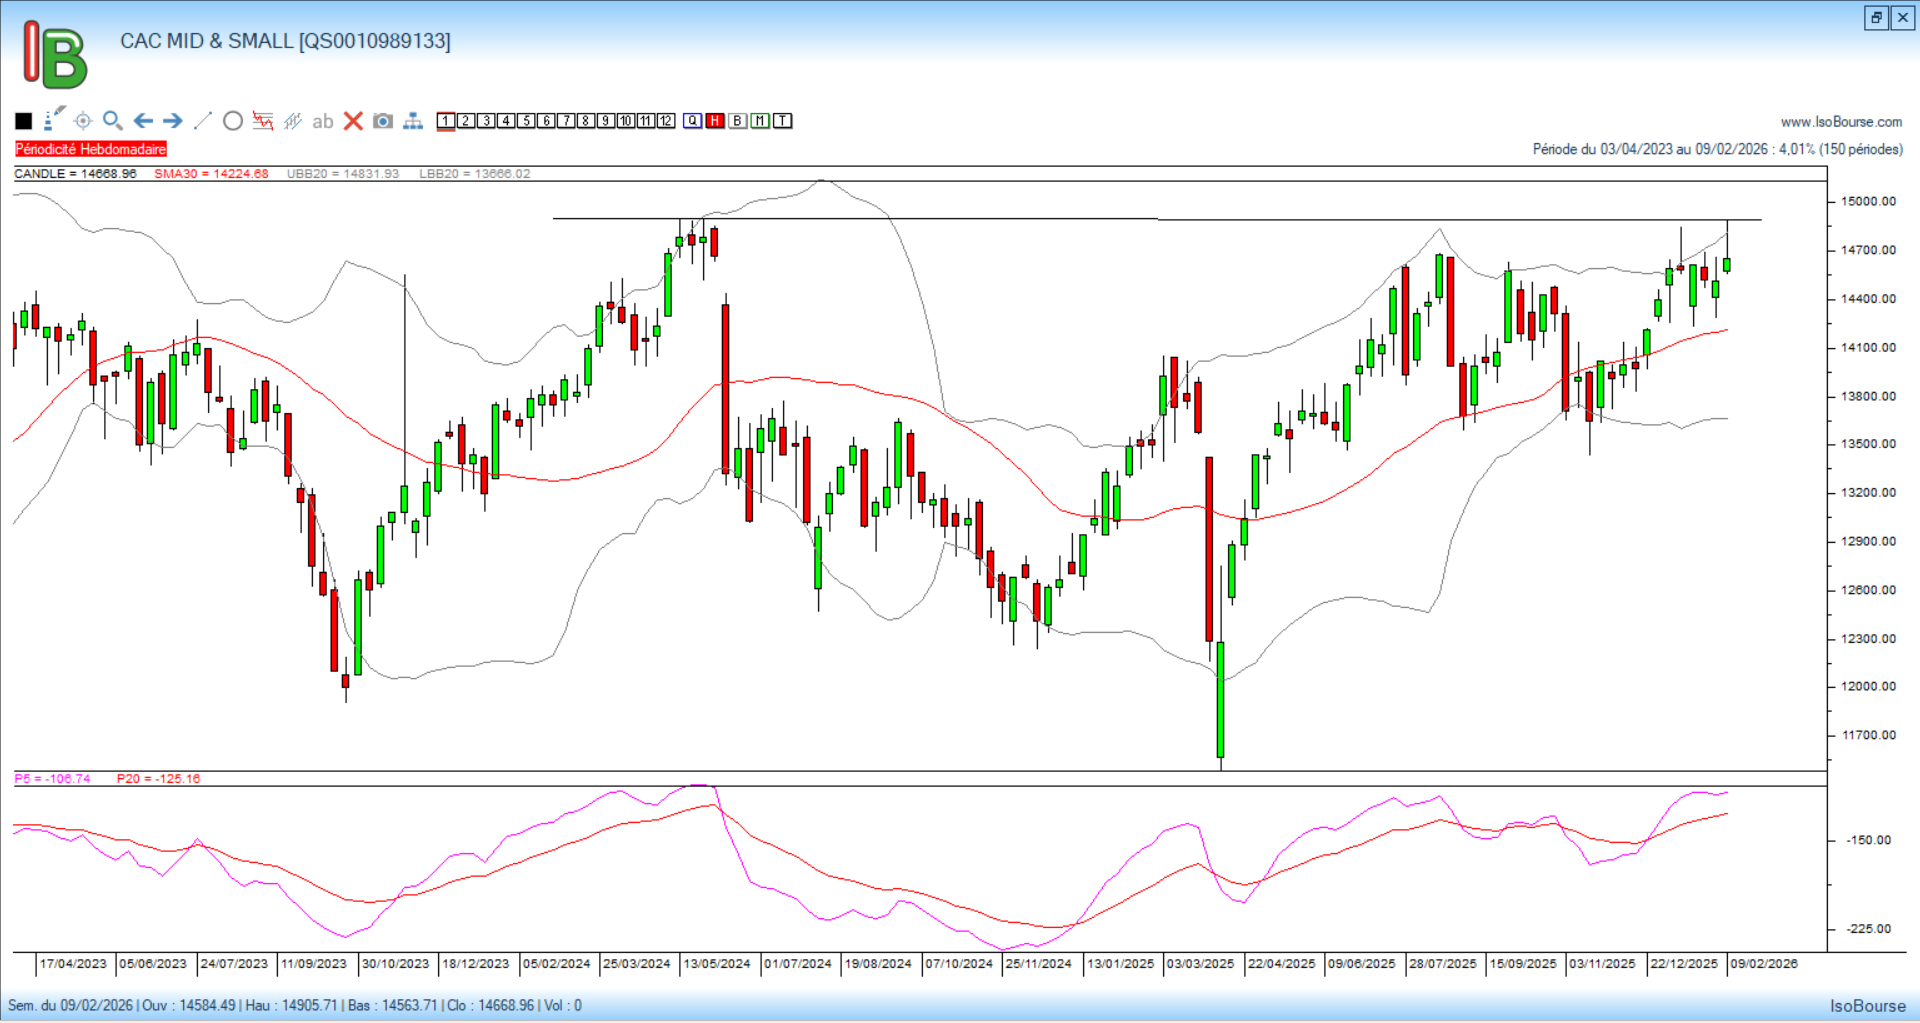The width and height of the screenshot is (1920, 1023).
Task: Select the crosshair target cursor tool
Action: click(83, 121)
